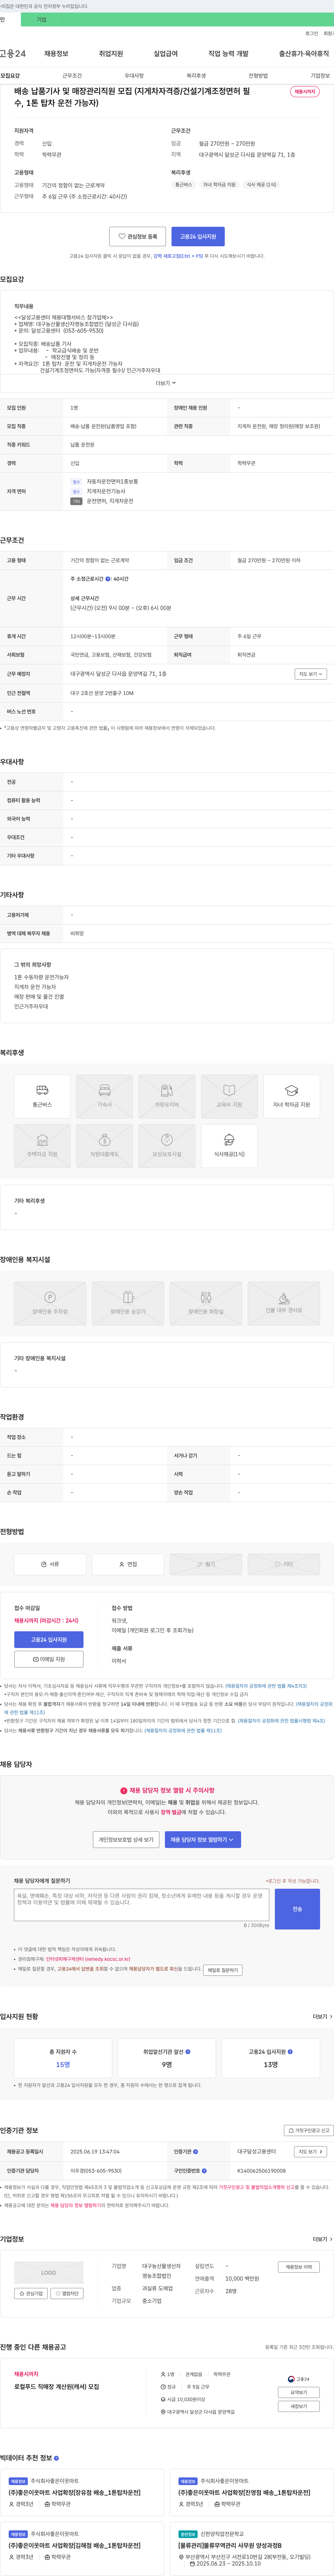Jump to the 전형방법 section tab
The width and height of the screenshot is (334, 2576).
click(258, 76)
